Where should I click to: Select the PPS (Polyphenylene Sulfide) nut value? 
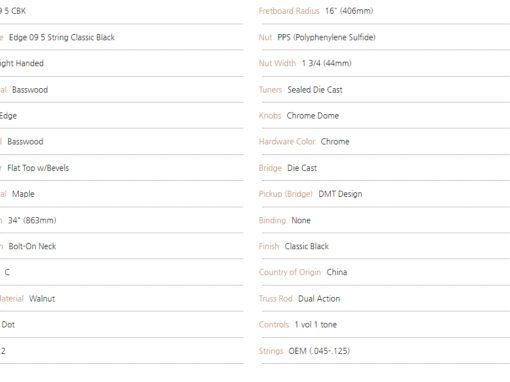click(x=326, y=37)
